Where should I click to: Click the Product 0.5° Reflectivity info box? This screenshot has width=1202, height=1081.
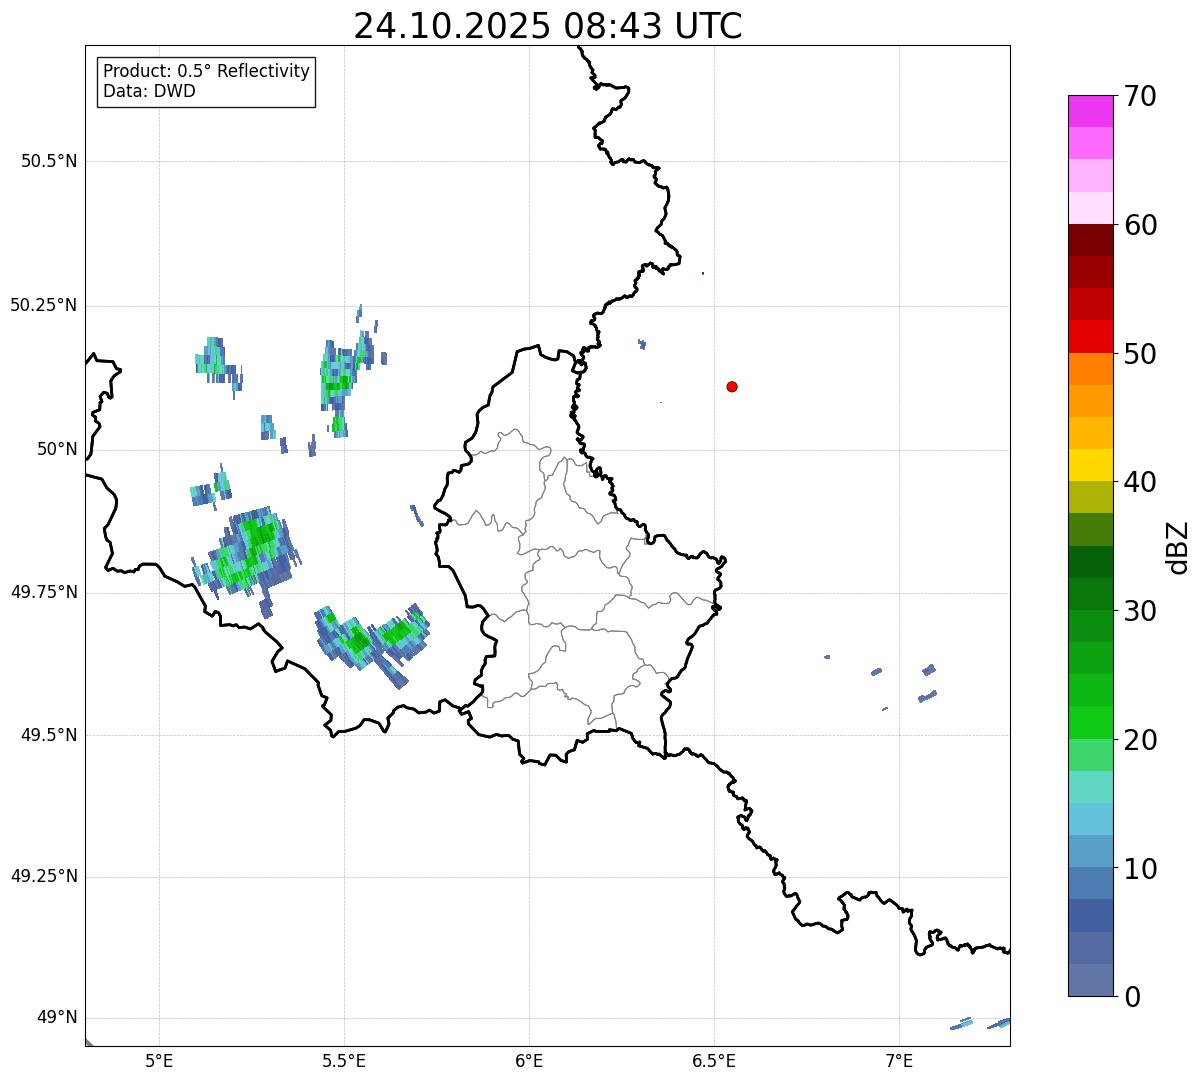pyautogui.click(x=206, y=82)
